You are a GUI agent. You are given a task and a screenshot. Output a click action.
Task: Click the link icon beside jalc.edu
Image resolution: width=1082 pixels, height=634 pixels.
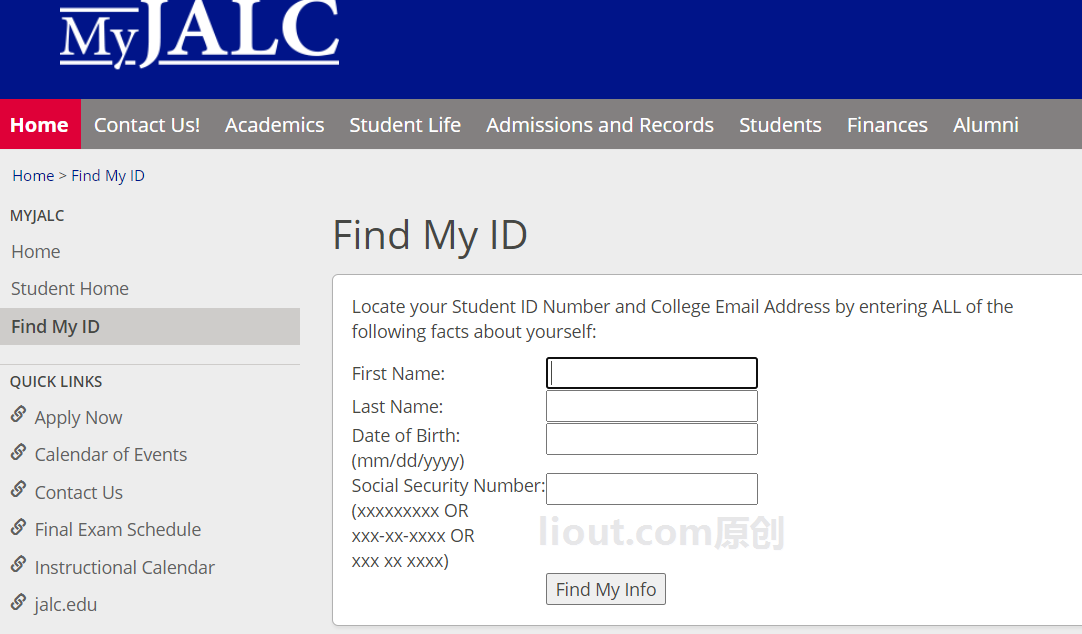(x=19, y=602)
